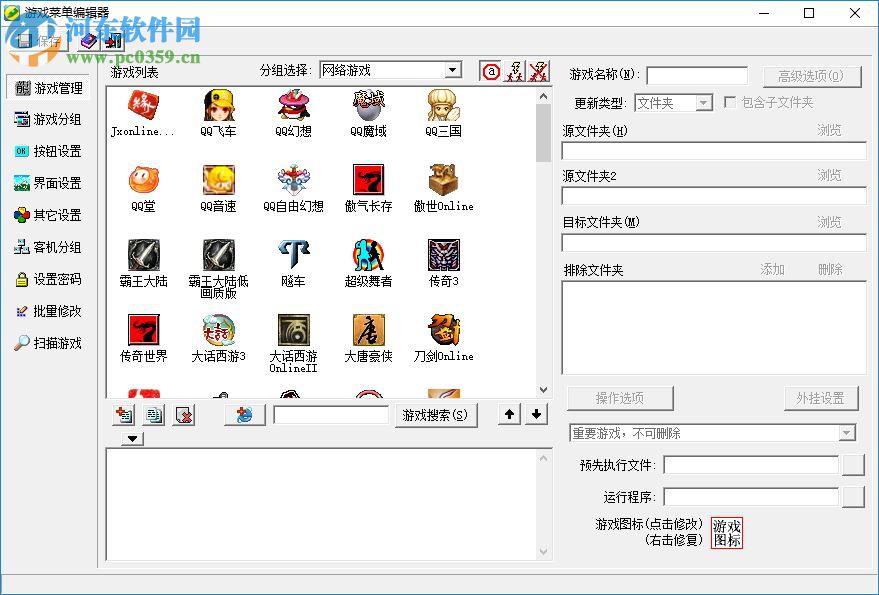The image size is (879, 595).
Task: Click the red X figure icon top right
Action: click(538, 70)
